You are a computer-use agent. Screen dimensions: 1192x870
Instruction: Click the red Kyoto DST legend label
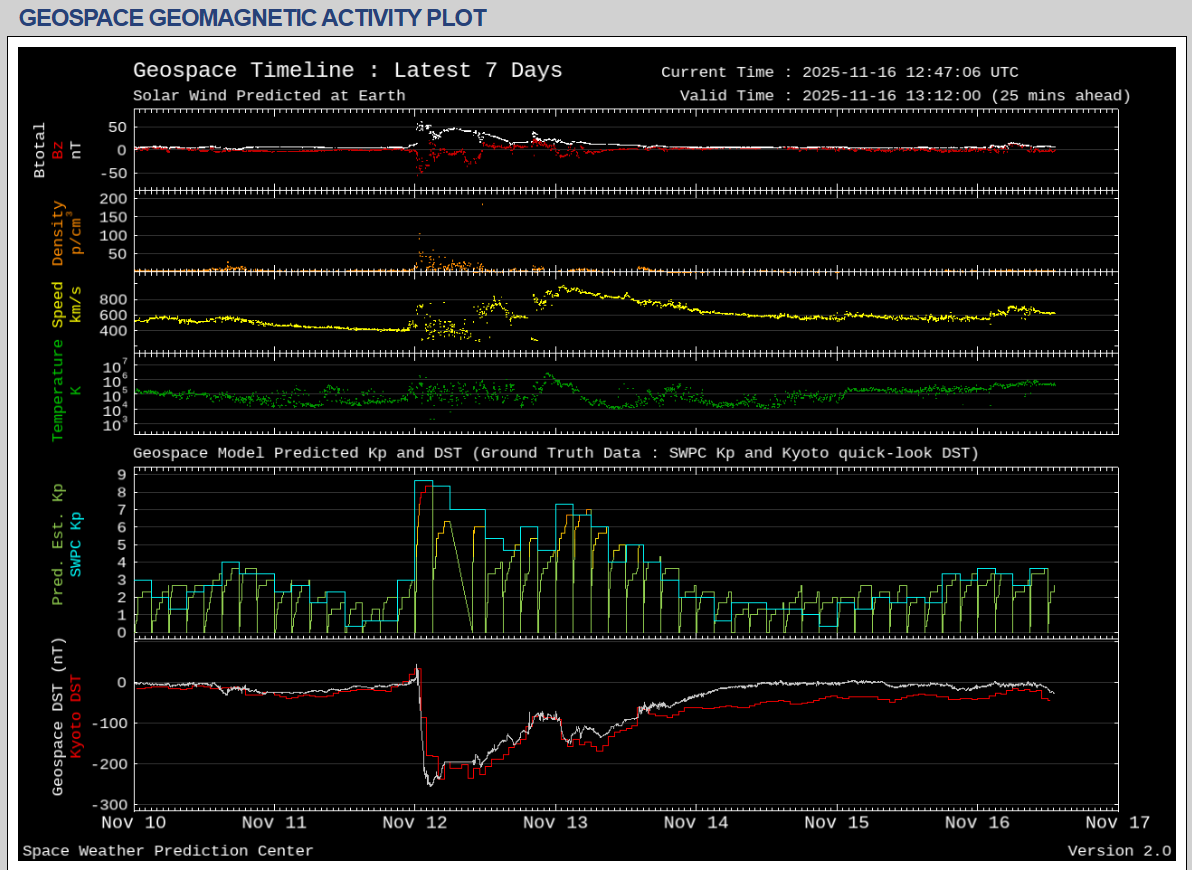(76, 716)
